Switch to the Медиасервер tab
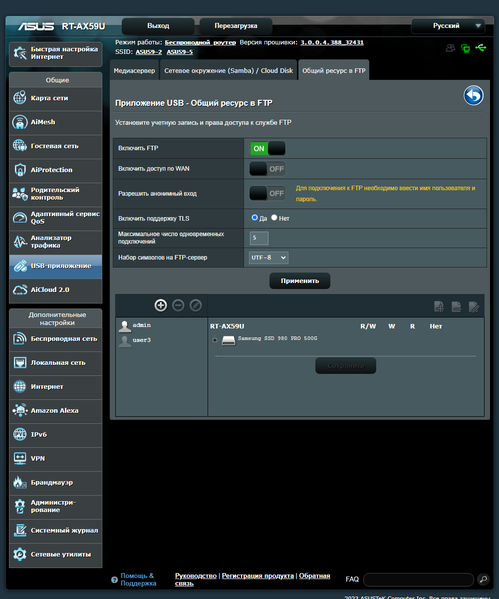Viewport: 499px width, 599px height. point(134,71)
